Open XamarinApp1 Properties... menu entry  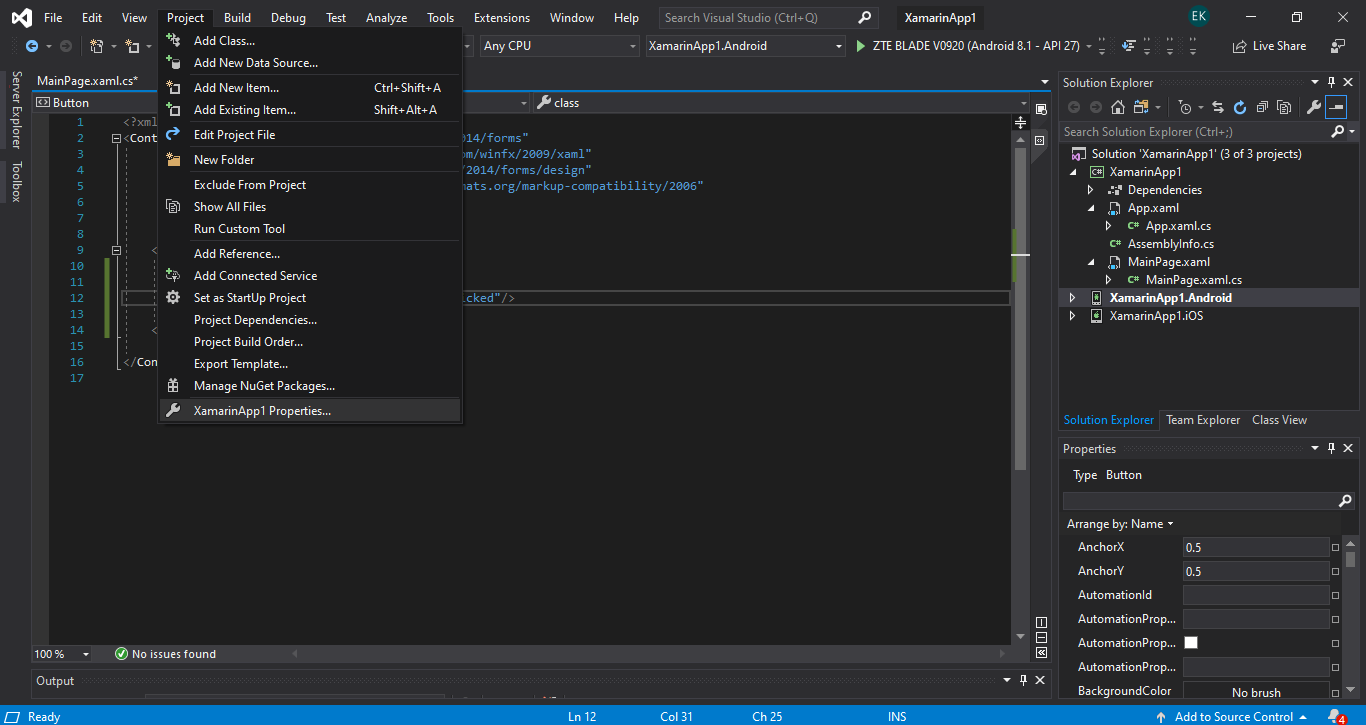click(x=310, y=411)
